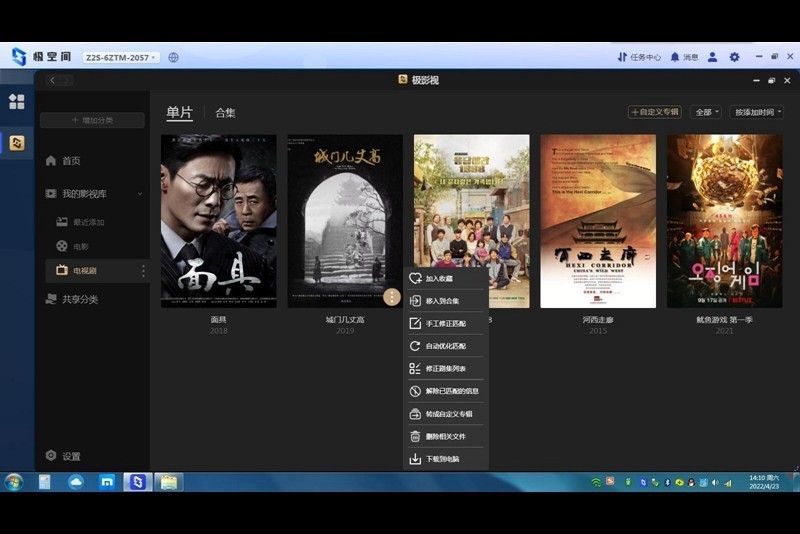
Task: Open 消息 notifications bell
Action: pyautogui.click(x=684, y=57)
